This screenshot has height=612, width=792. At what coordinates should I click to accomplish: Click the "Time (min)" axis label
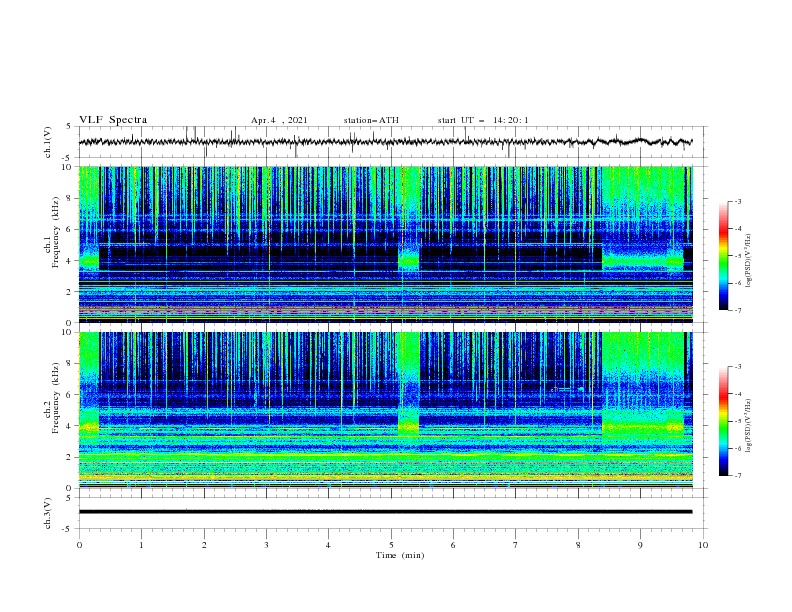(400, 555)
